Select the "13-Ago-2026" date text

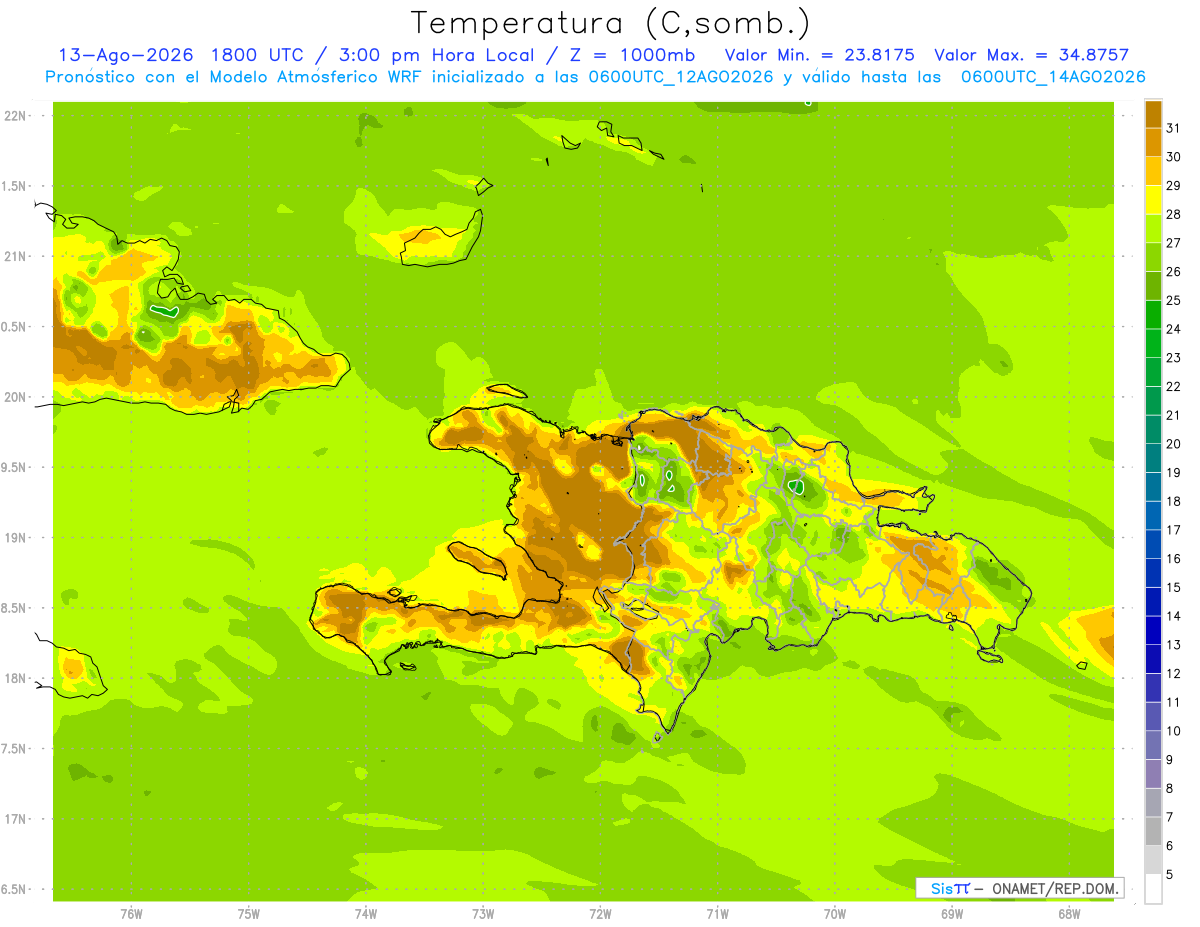(124, 55)
